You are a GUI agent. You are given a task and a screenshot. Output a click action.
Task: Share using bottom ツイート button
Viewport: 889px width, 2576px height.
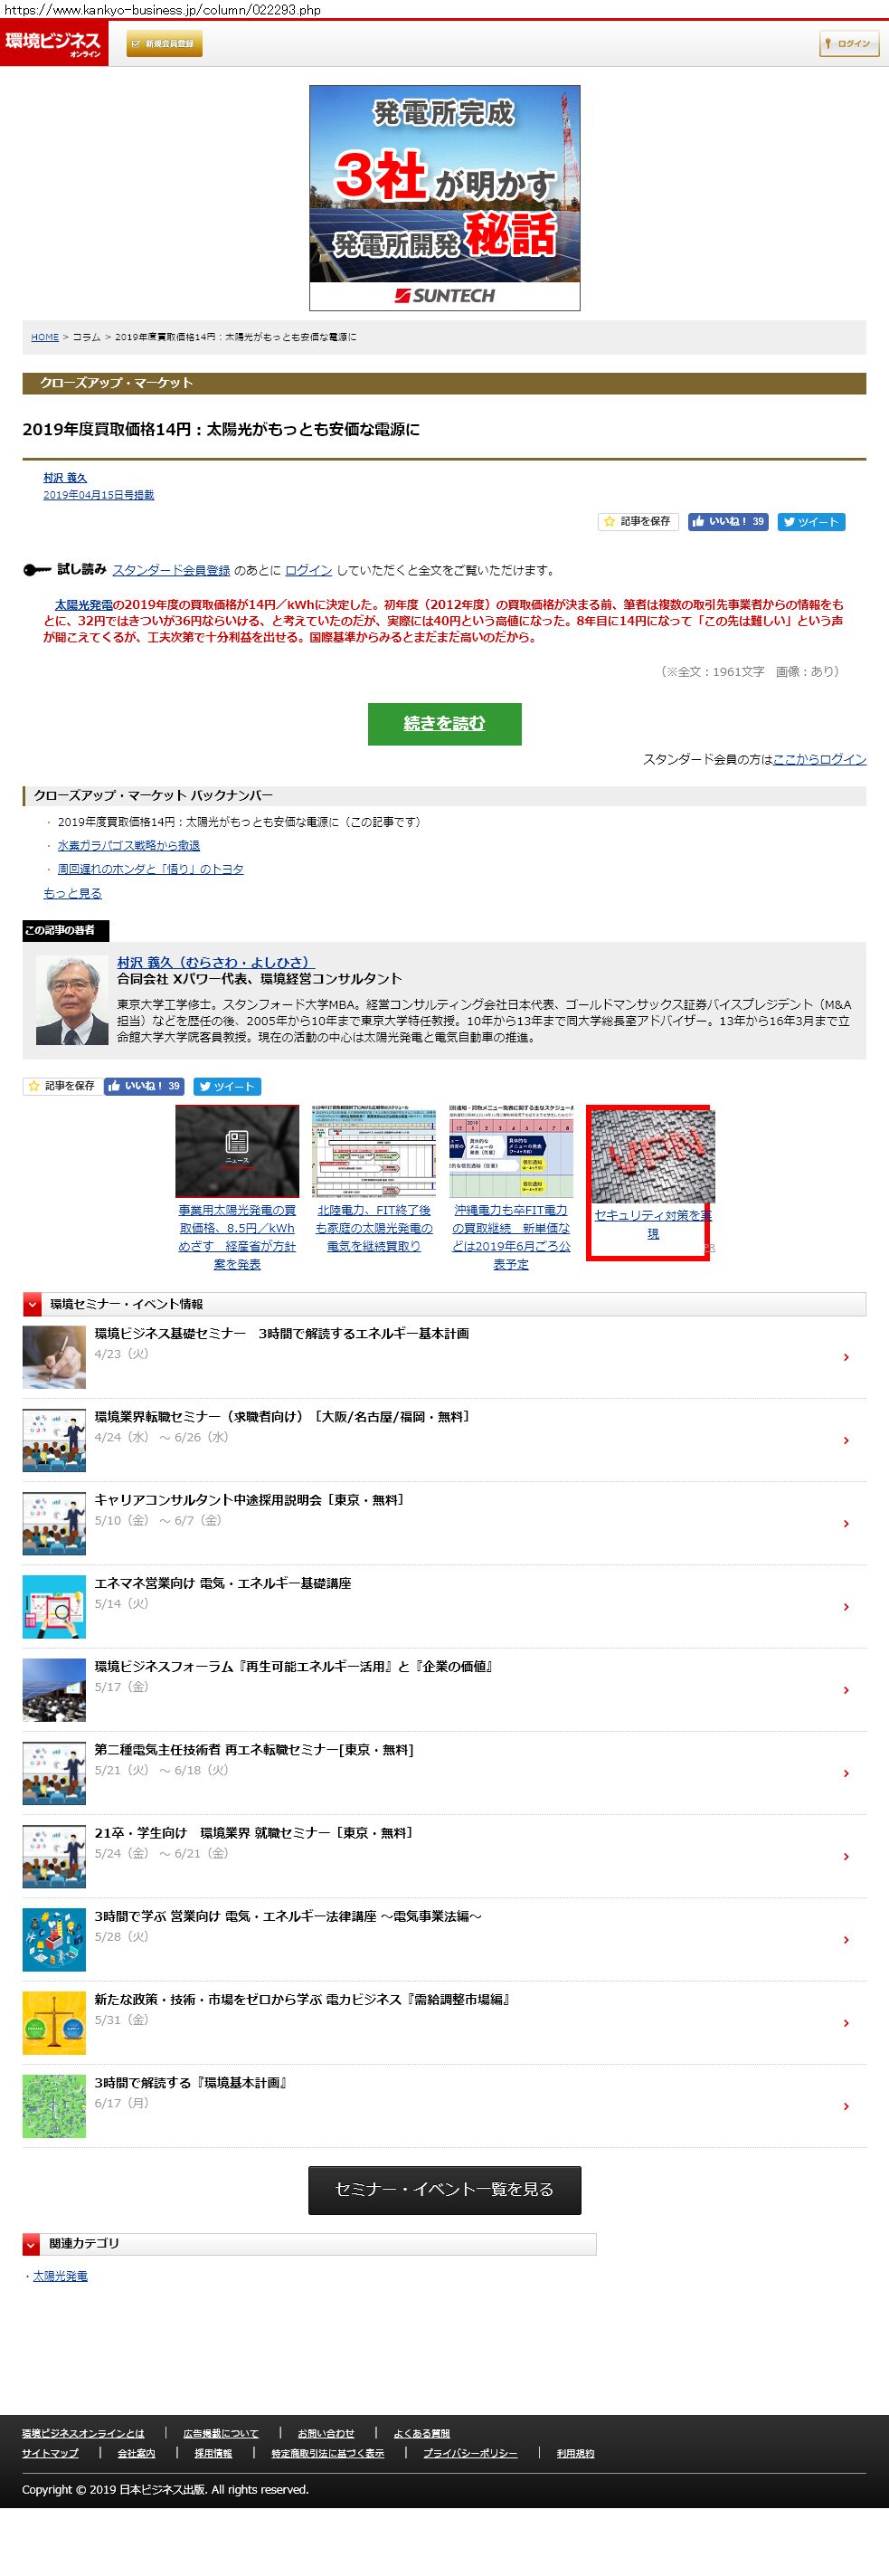click(x=227, y=1086)
